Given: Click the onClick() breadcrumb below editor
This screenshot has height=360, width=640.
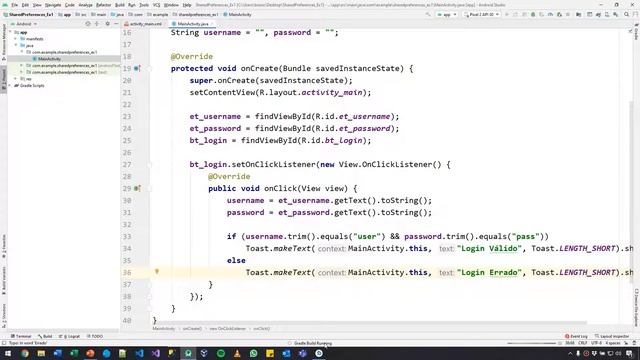Looking at the screenshot, I should tap(262, 329).
